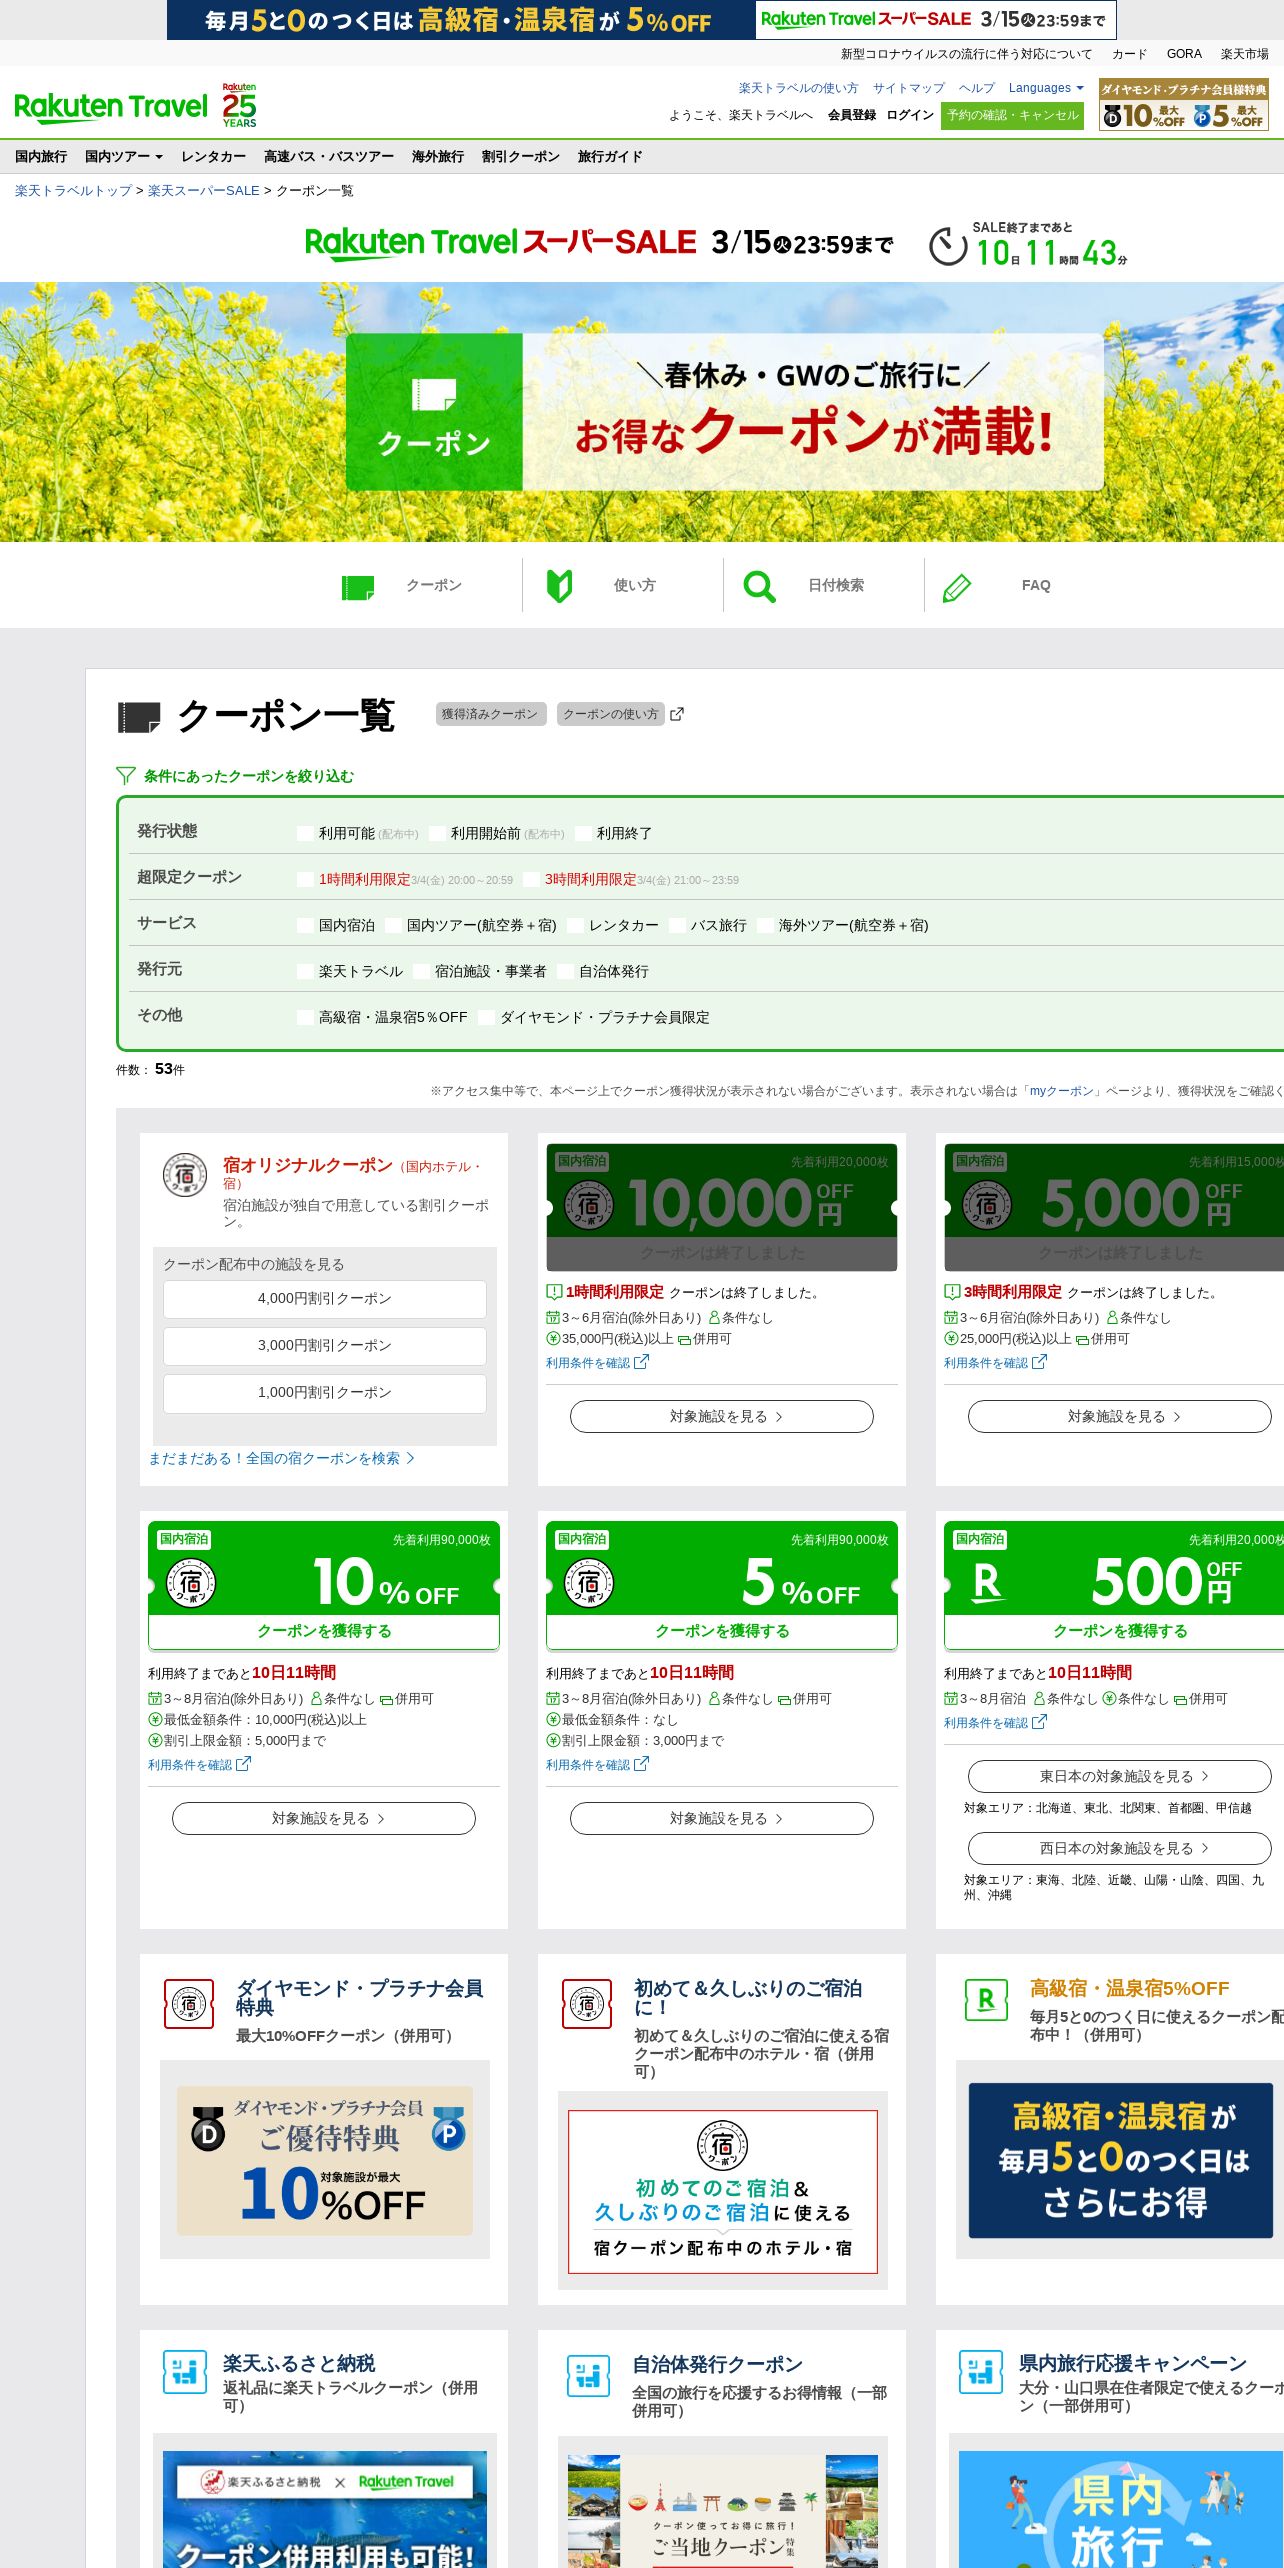Click the magnifier 日付検索 icon
1284x2568 pixels.
tap(759, 586)
